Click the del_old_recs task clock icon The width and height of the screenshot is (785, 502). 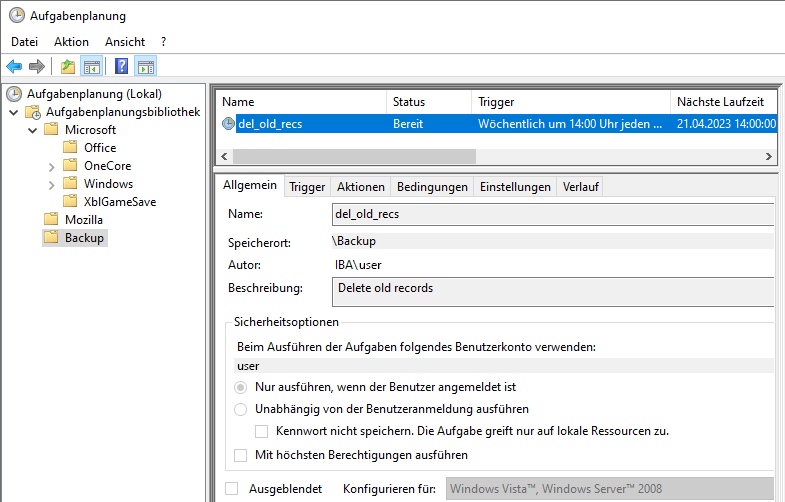click(228, 124)
